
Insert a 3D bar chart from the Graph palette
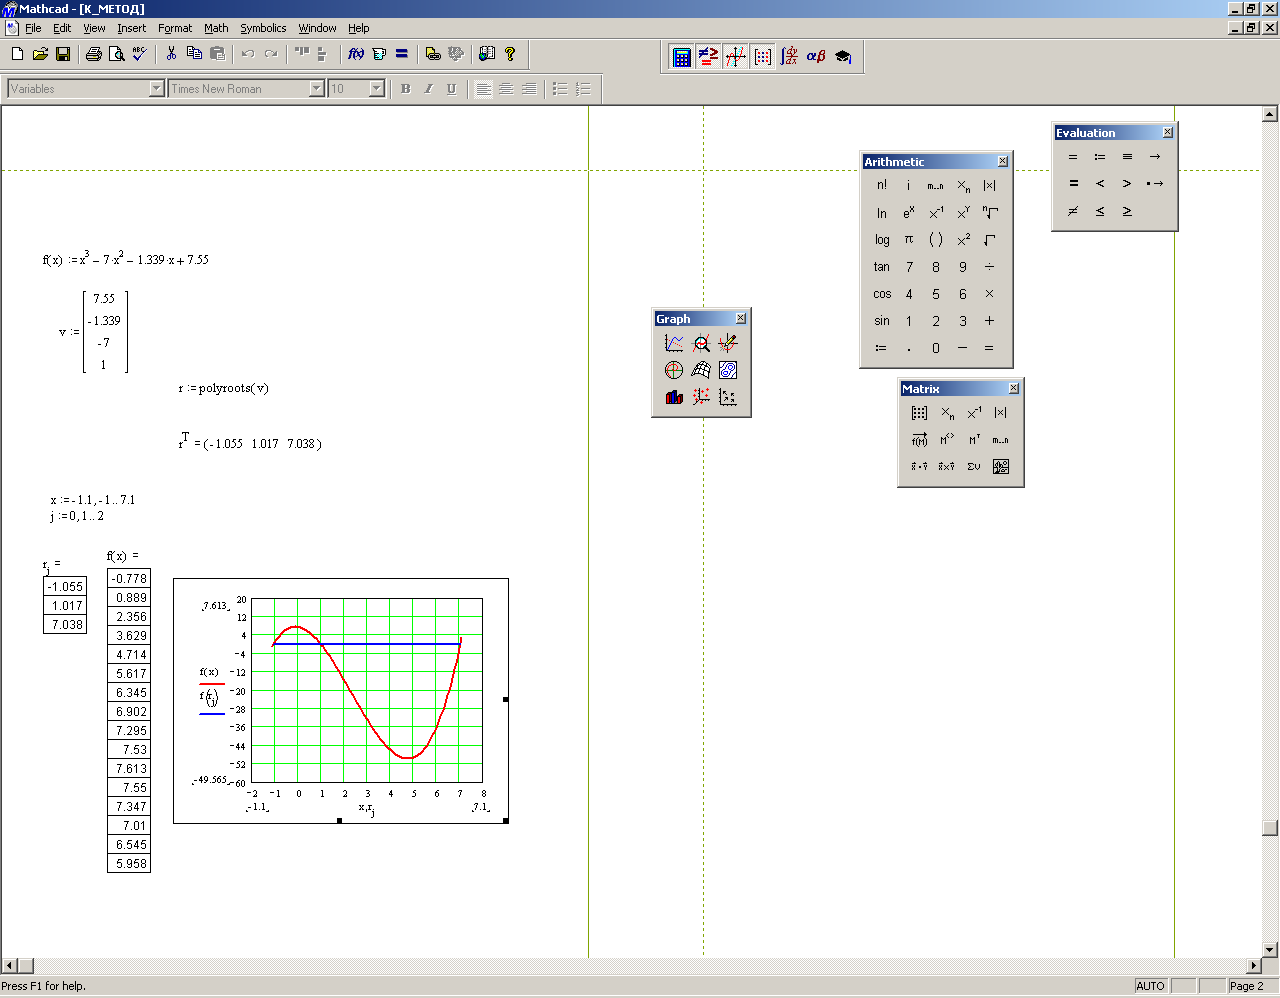(674, 397)
